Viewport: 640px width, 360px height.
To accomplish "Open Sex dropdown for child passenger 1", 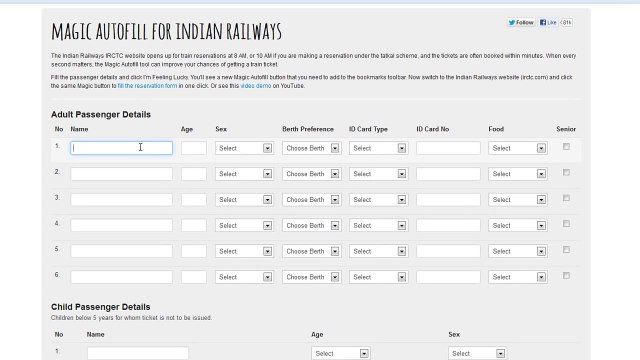I will click(x=477, y=353).
